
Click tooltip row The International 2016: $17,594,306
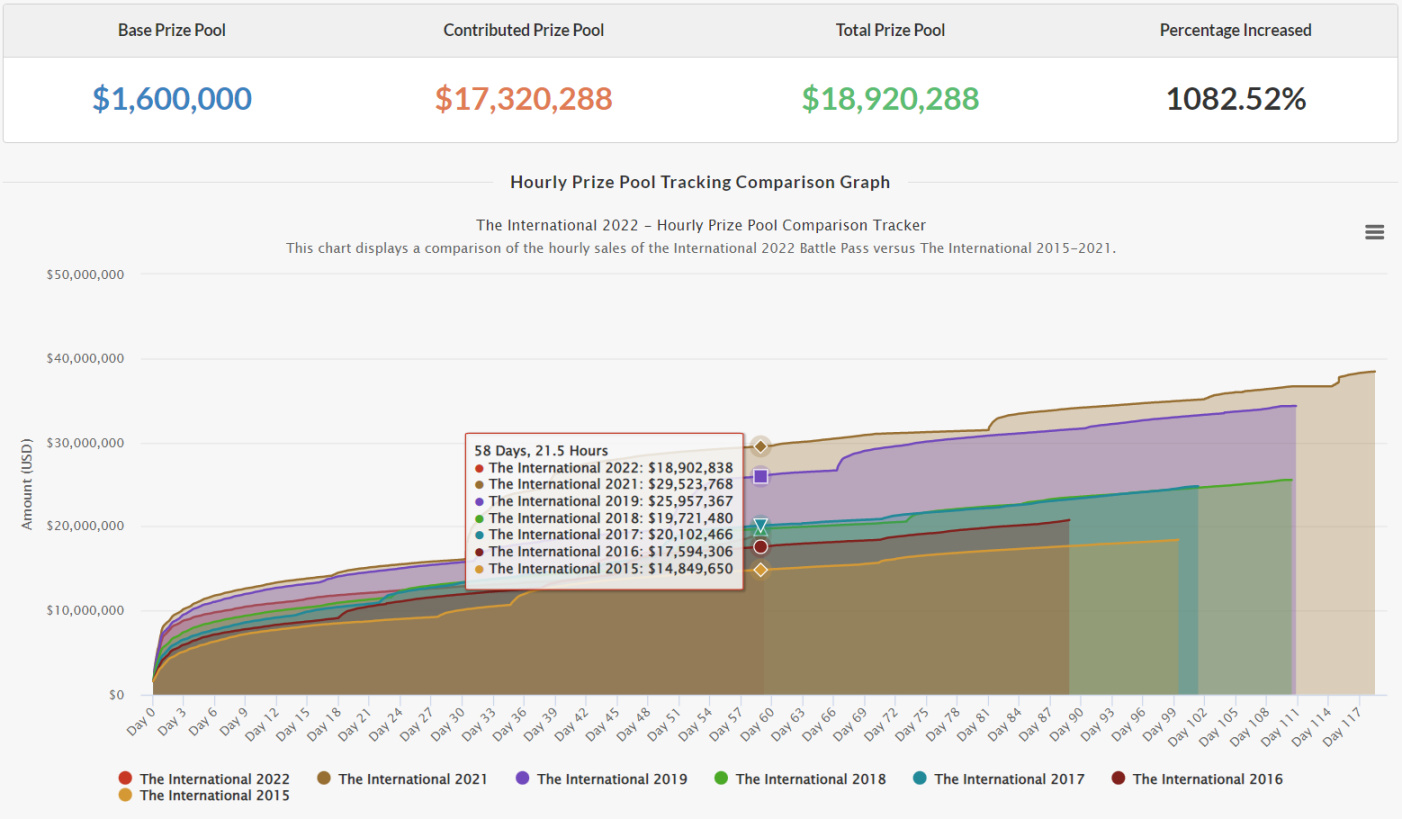604,552
